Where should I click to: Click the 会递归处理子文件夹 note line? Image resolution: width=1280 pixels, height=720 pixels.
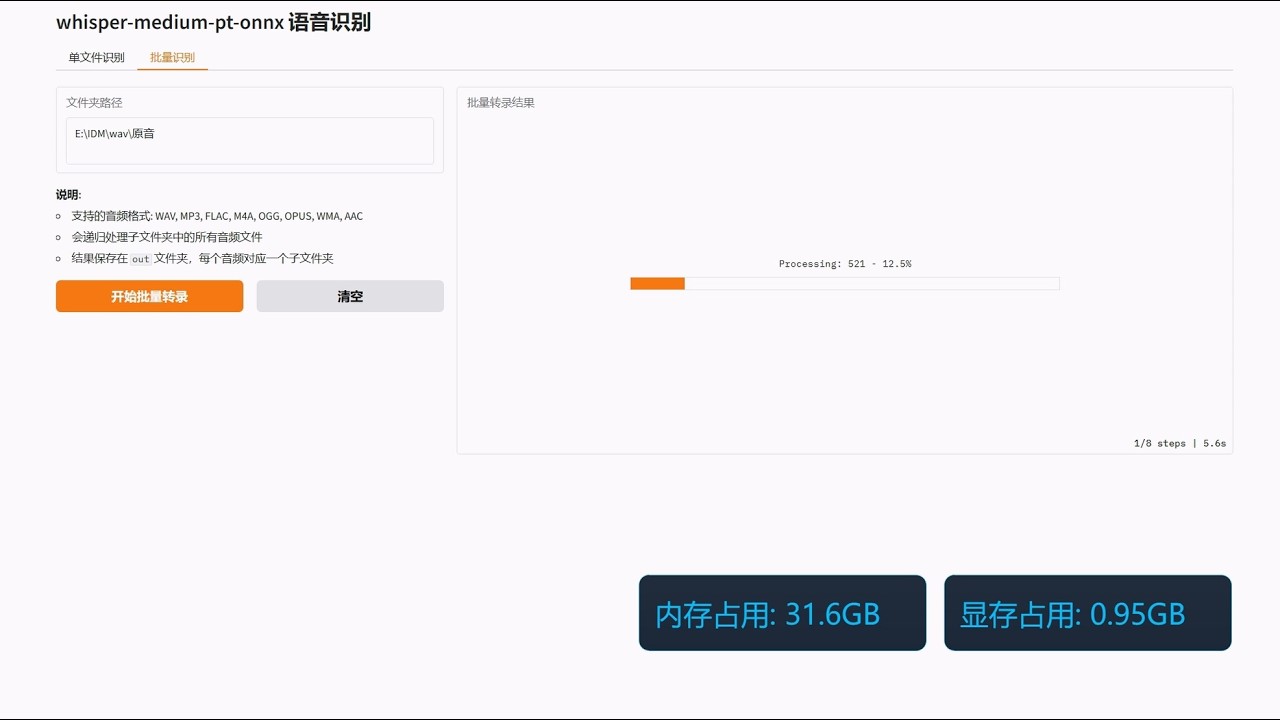click(166, 237)
